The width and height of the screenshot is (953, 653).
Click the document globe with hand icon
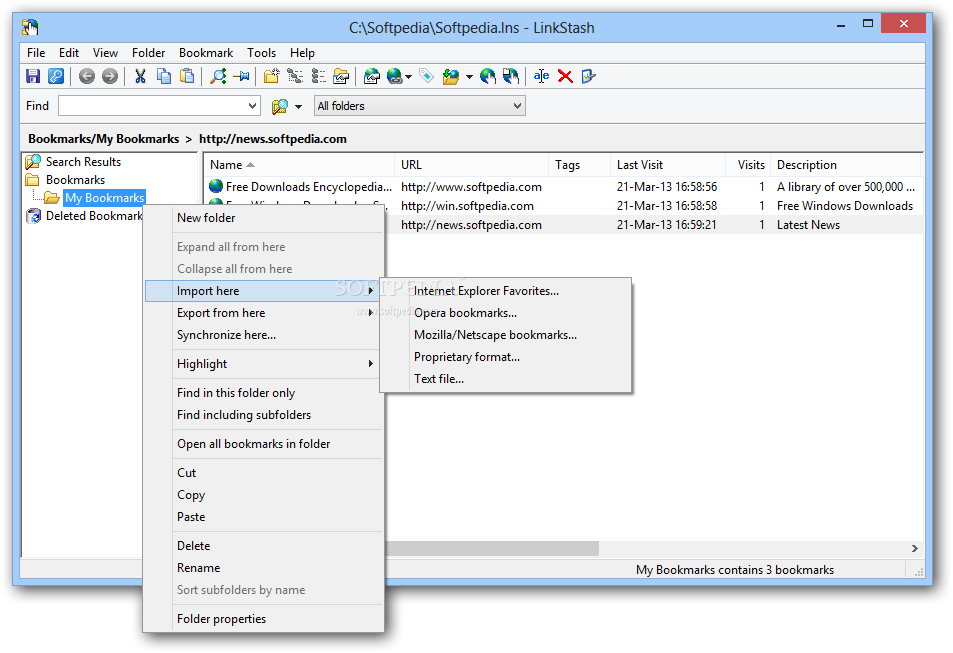(511, 76)
